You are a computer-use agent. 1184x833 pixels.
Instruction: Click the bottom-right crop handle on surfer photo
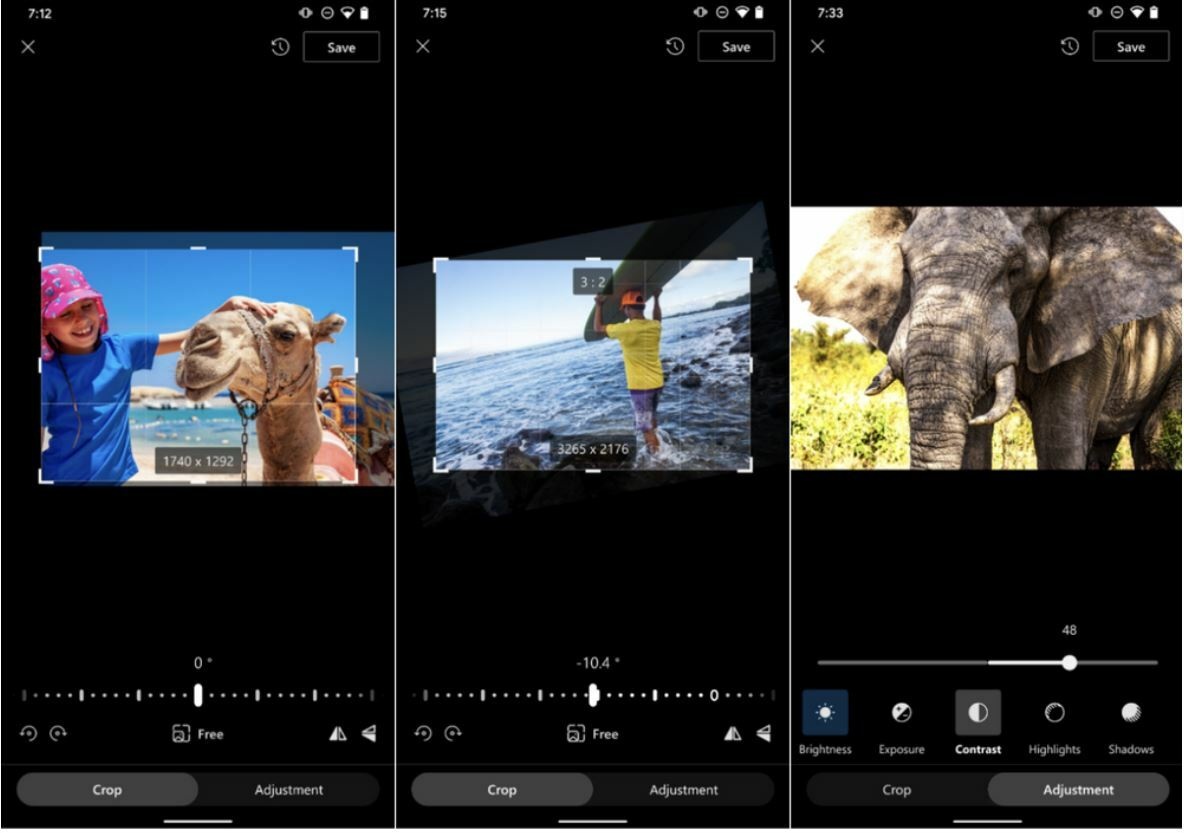coord(747,465)
